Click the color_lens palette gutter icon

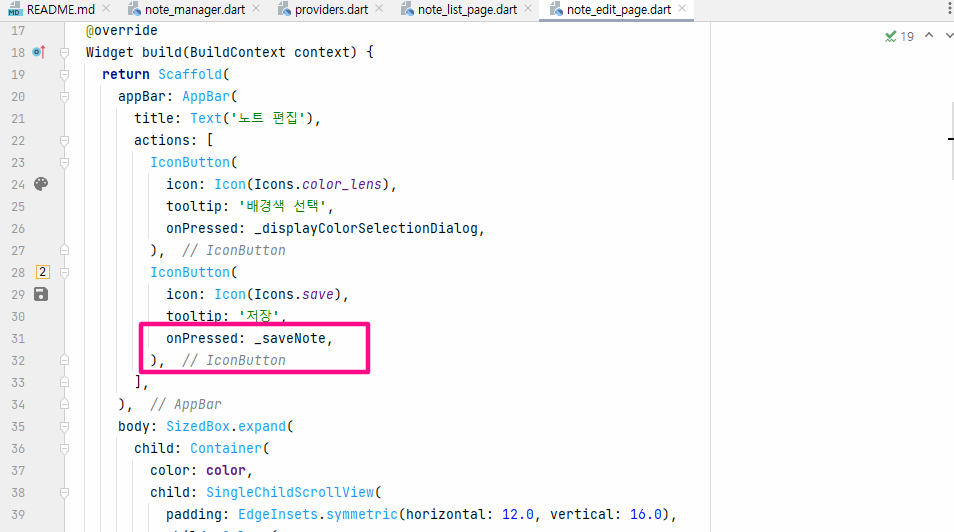pyautogui.click(x=41, y=184)
